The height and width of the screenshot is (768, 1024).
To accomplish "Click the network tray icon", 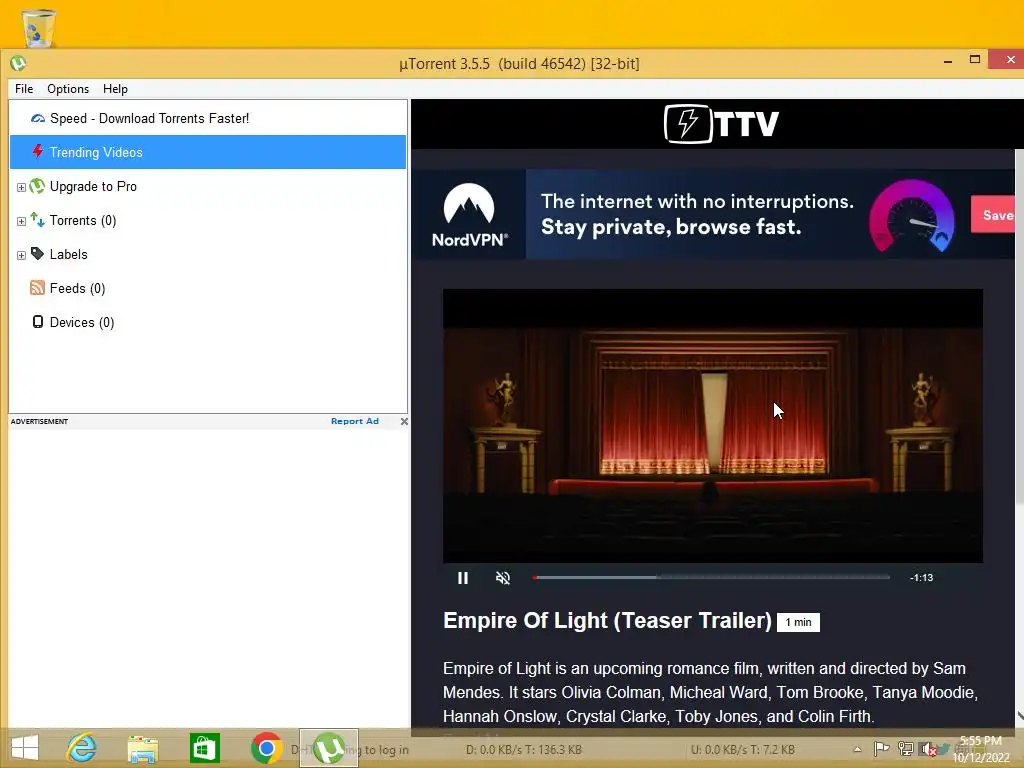I will coord(905,749).
